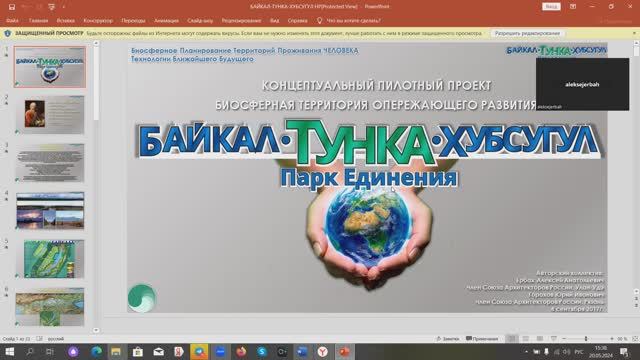Click the Разрешить редактирование button

527,33
